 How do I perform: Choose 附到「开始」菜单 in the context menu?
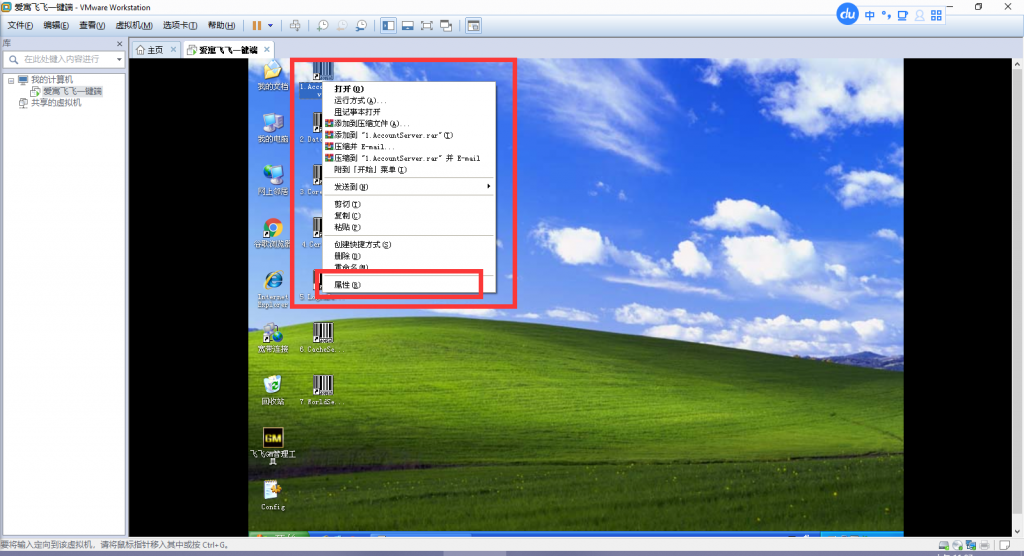coord(370,170)
